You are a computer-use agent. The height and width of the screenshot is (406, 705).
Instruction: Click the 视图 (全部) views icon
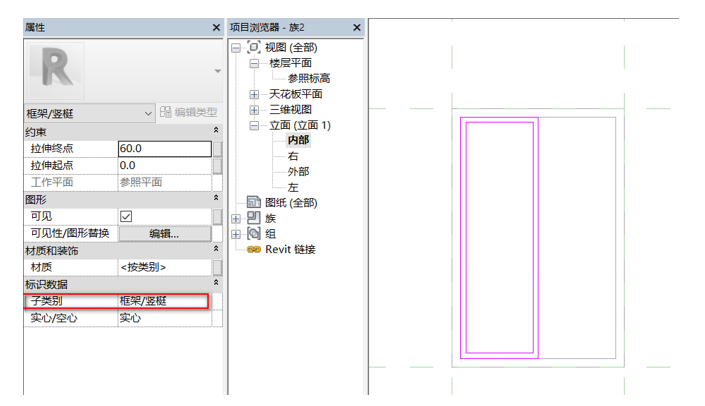click(254, 47)
